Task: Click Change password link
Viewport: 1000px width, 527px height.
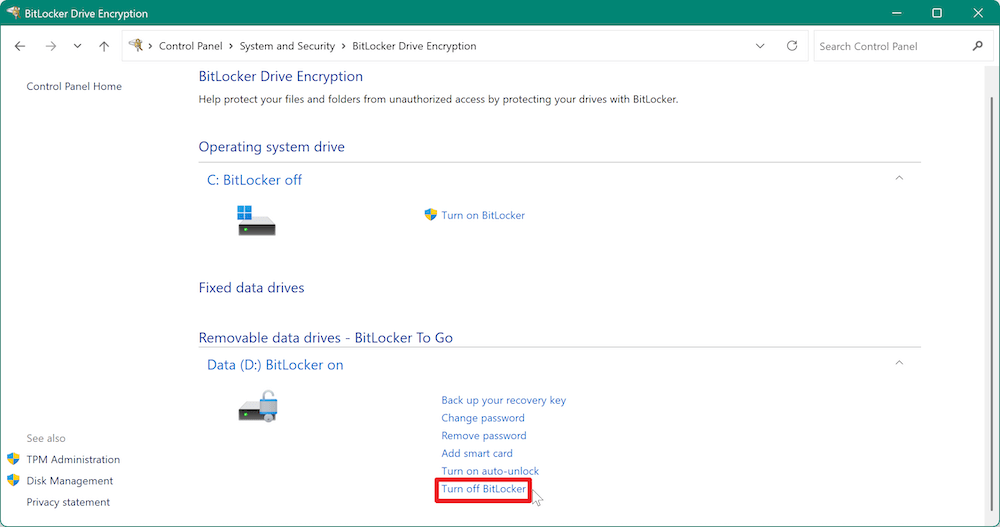Action: click(483, 418)
